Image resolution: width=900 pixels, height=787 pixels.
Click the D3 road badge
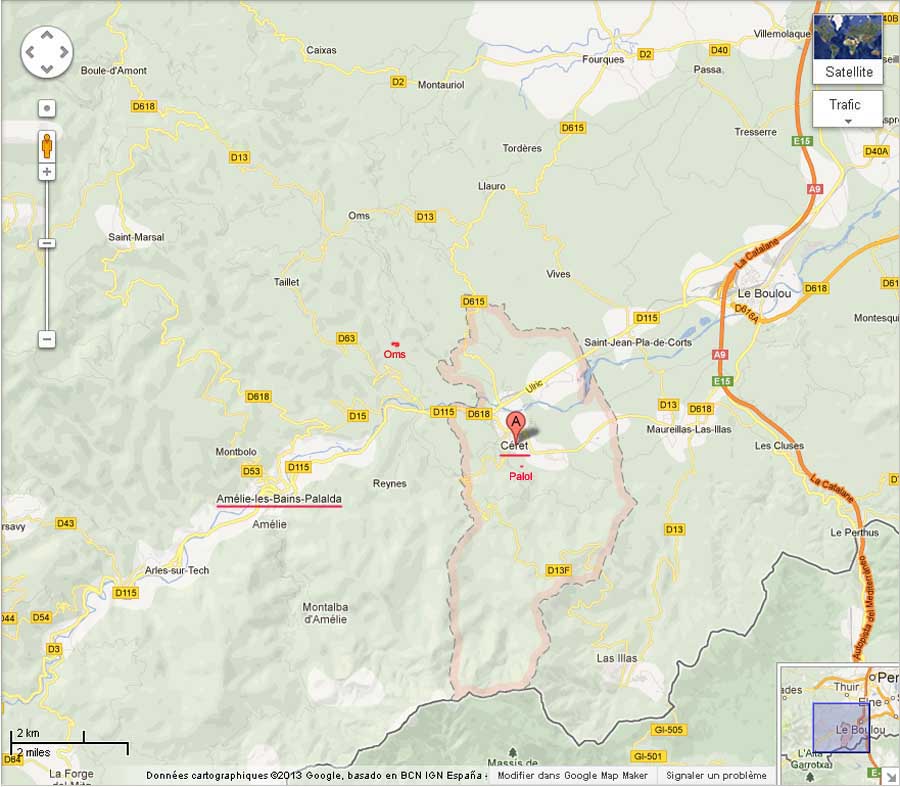pos(54,649)
